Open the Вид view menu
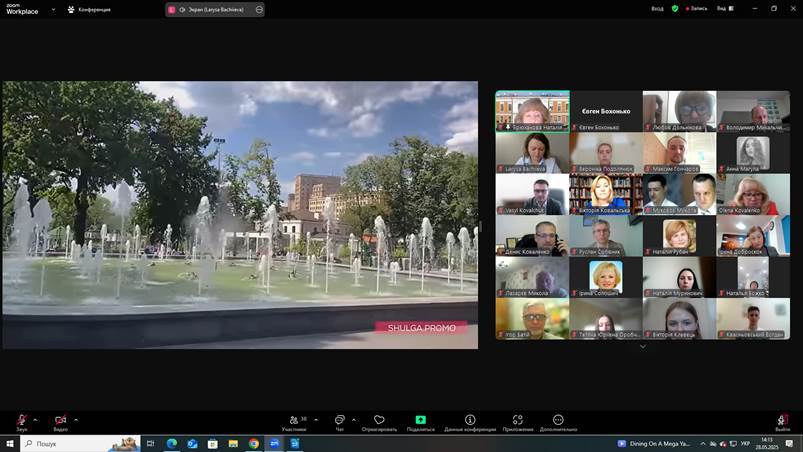Screen dimensions: 803x452 (x=723, y=8)
